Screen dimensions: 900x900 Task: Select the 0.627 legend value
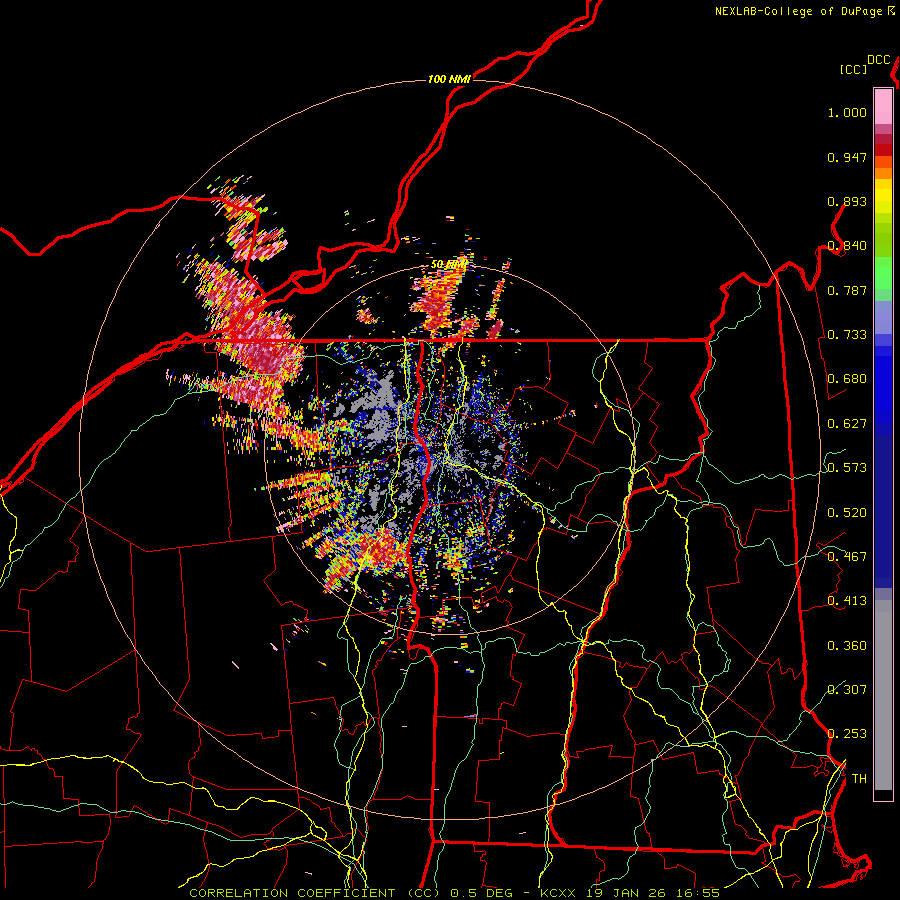pos(847,424)
